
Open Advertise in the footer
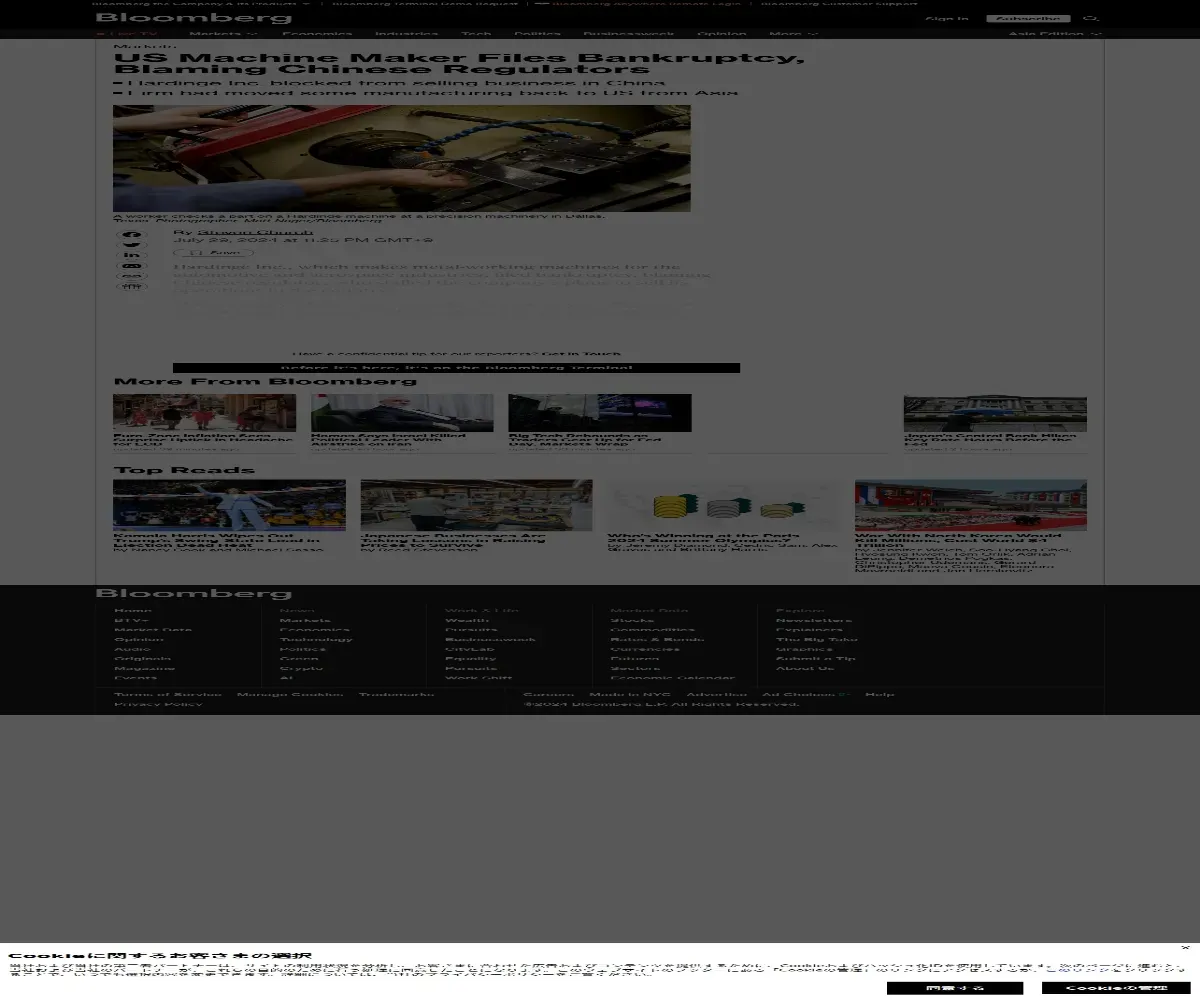(716, 694)
